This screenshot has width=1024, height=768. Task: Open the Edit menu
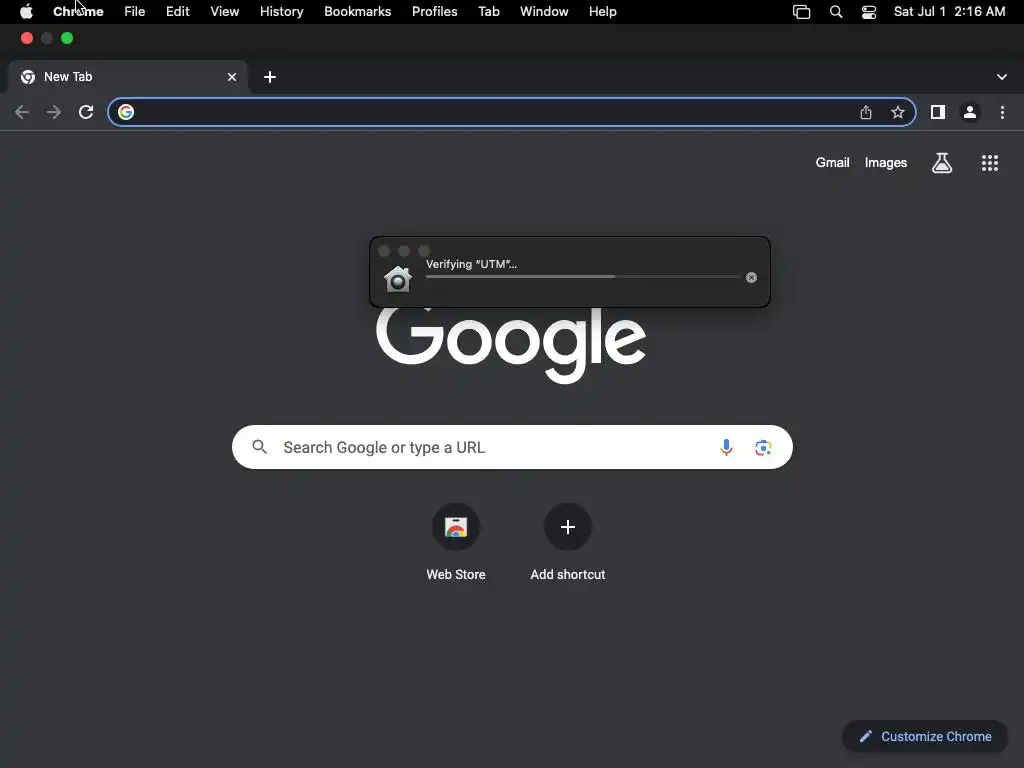178,12
